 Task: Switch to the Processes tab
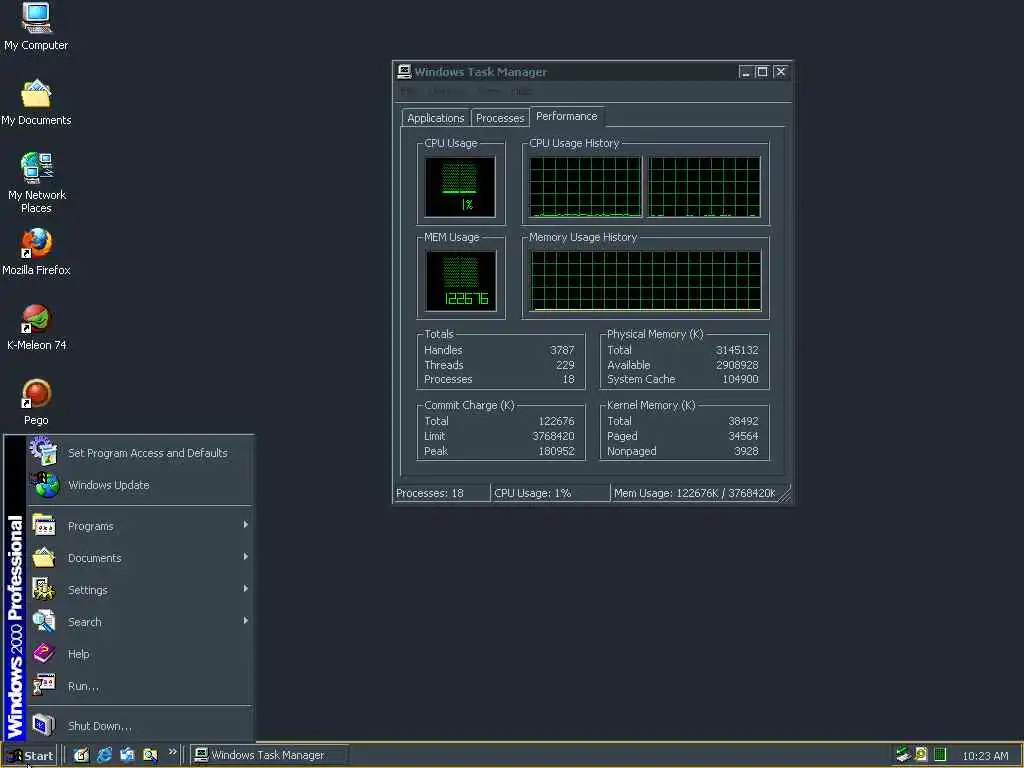click(x=500, y=118)
